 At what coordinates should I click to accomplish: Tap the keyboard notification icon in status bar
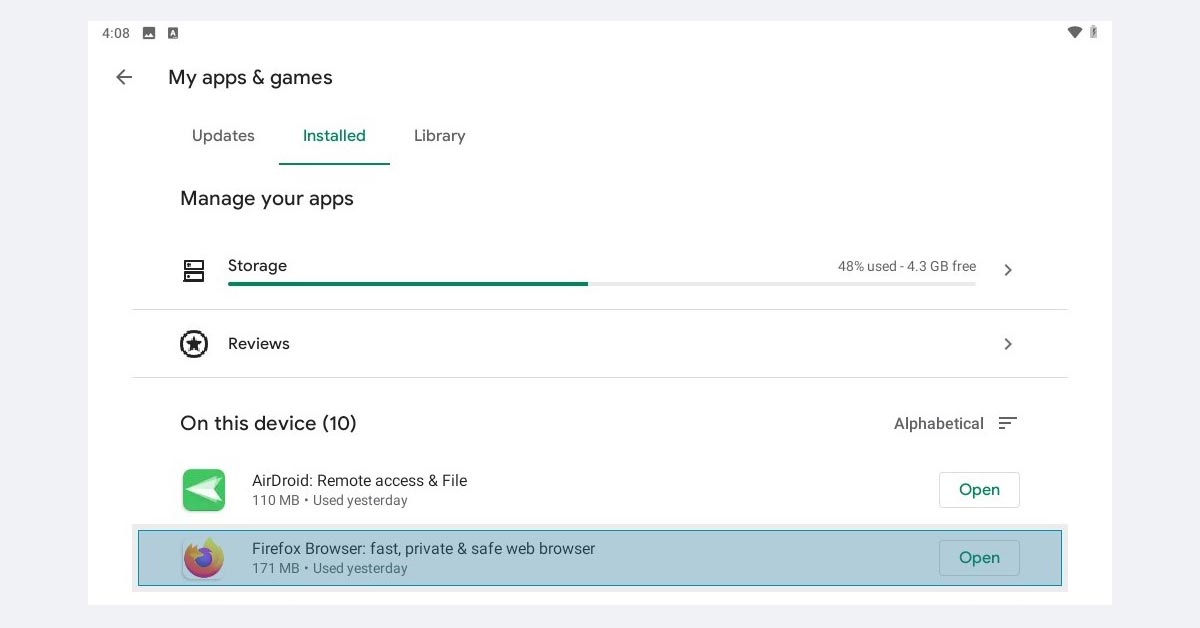[173, 33]
